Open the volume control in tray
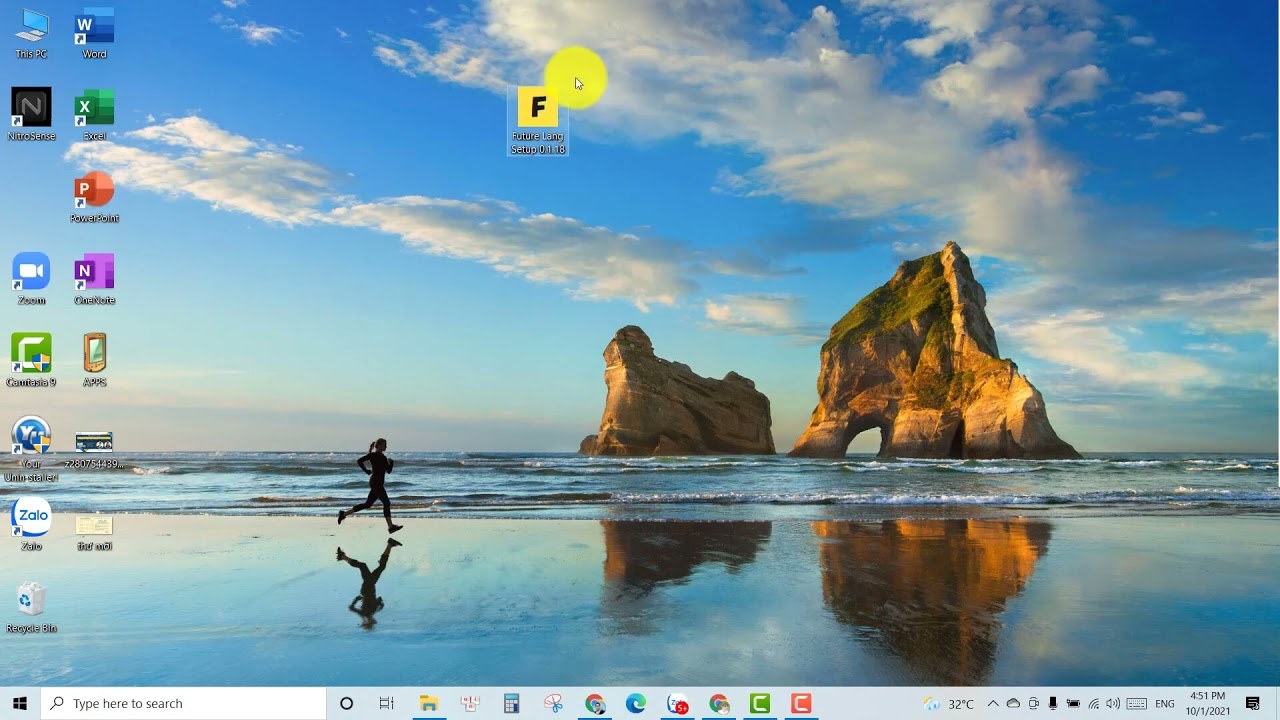 (x=1113, y=704)
